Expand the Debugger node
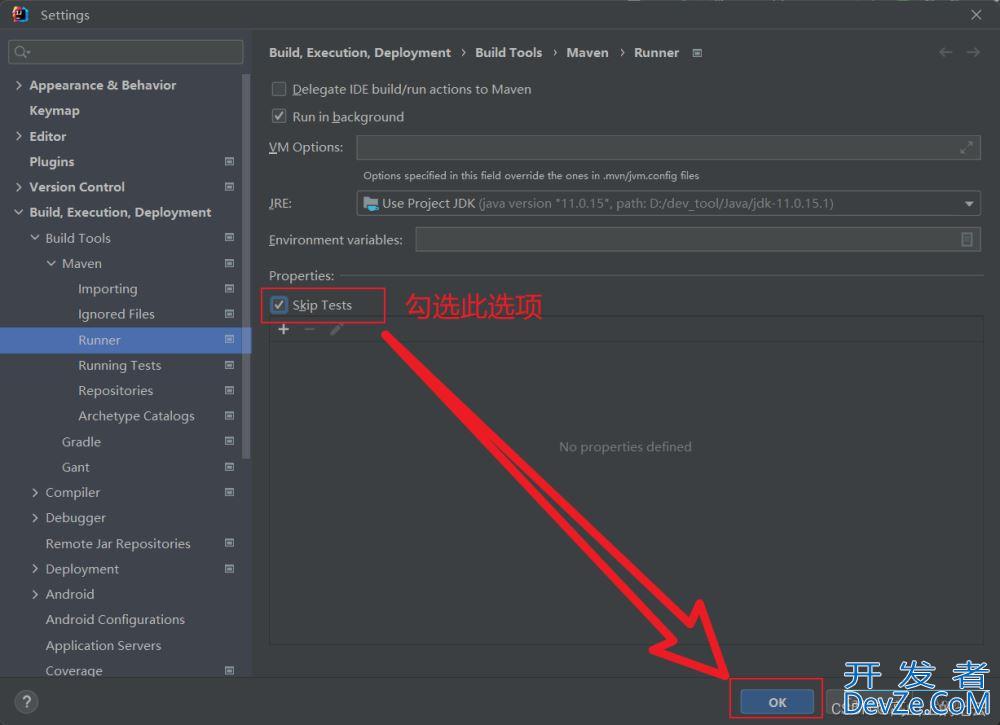 pyautogui.click(x=35, y=518)
